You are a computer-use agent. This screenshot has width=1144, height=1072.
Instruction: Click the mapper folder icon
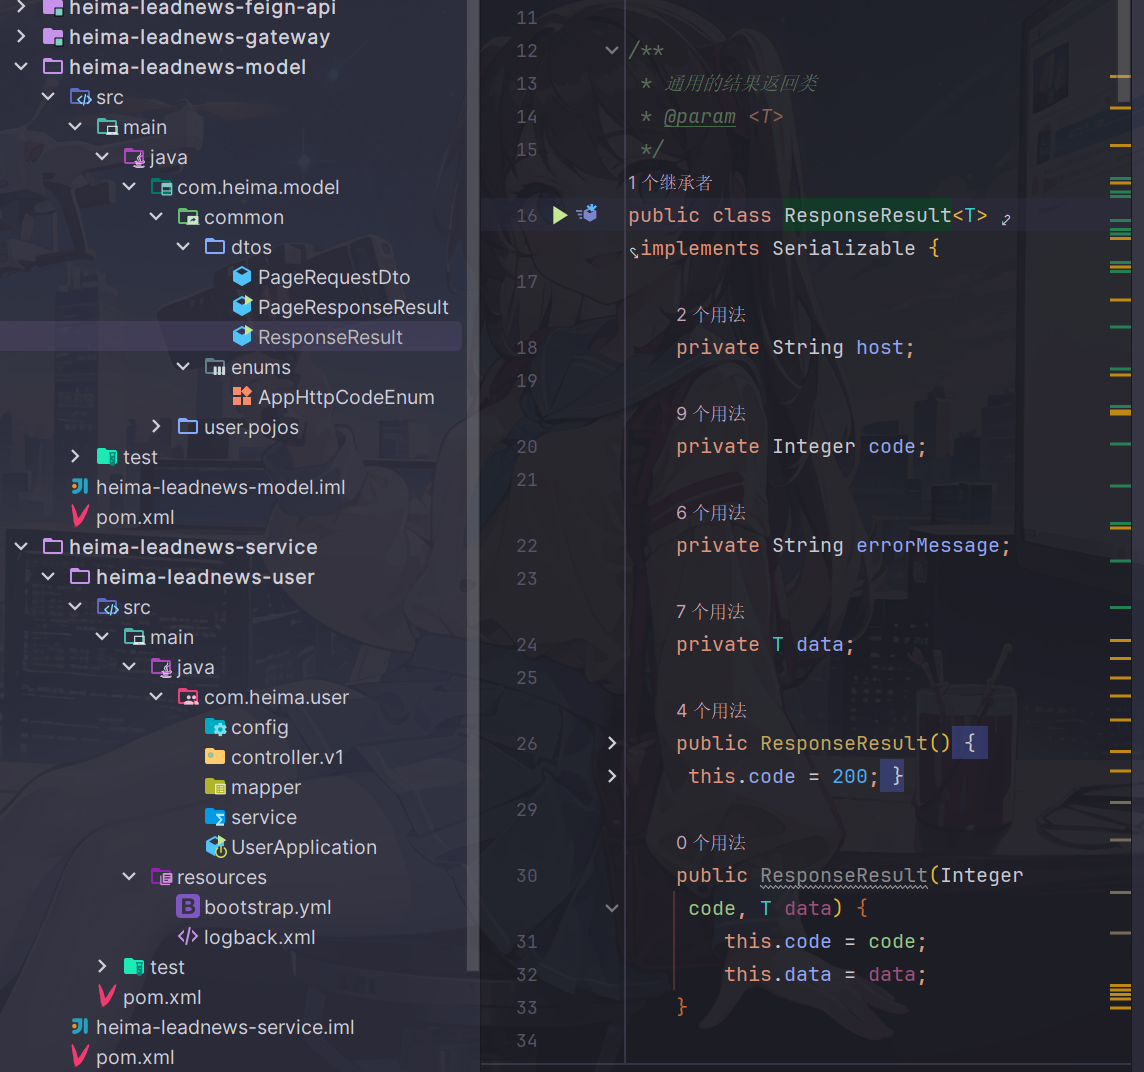pyautogui.click(x=215, y=787)
